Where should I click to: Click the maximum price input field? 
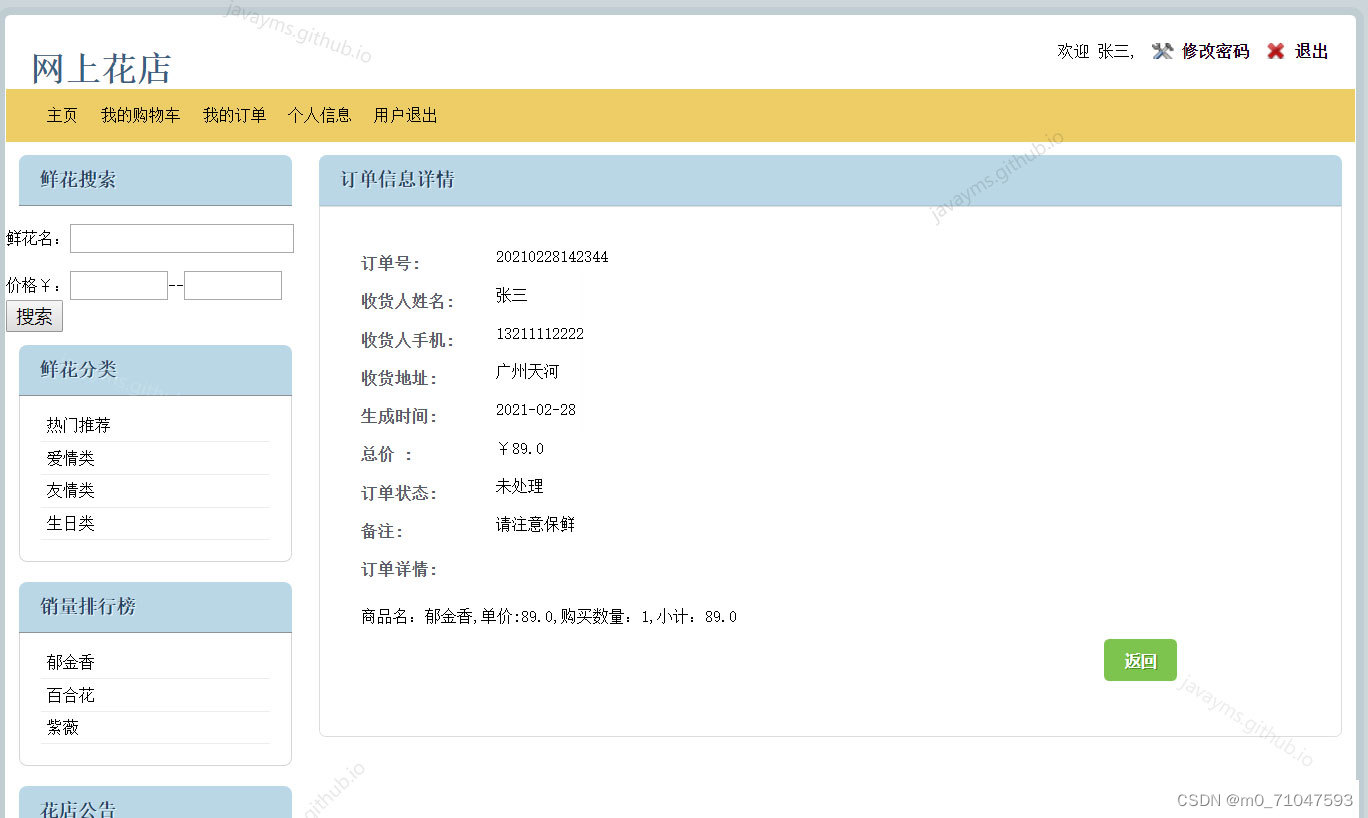[x=232, y=285]
